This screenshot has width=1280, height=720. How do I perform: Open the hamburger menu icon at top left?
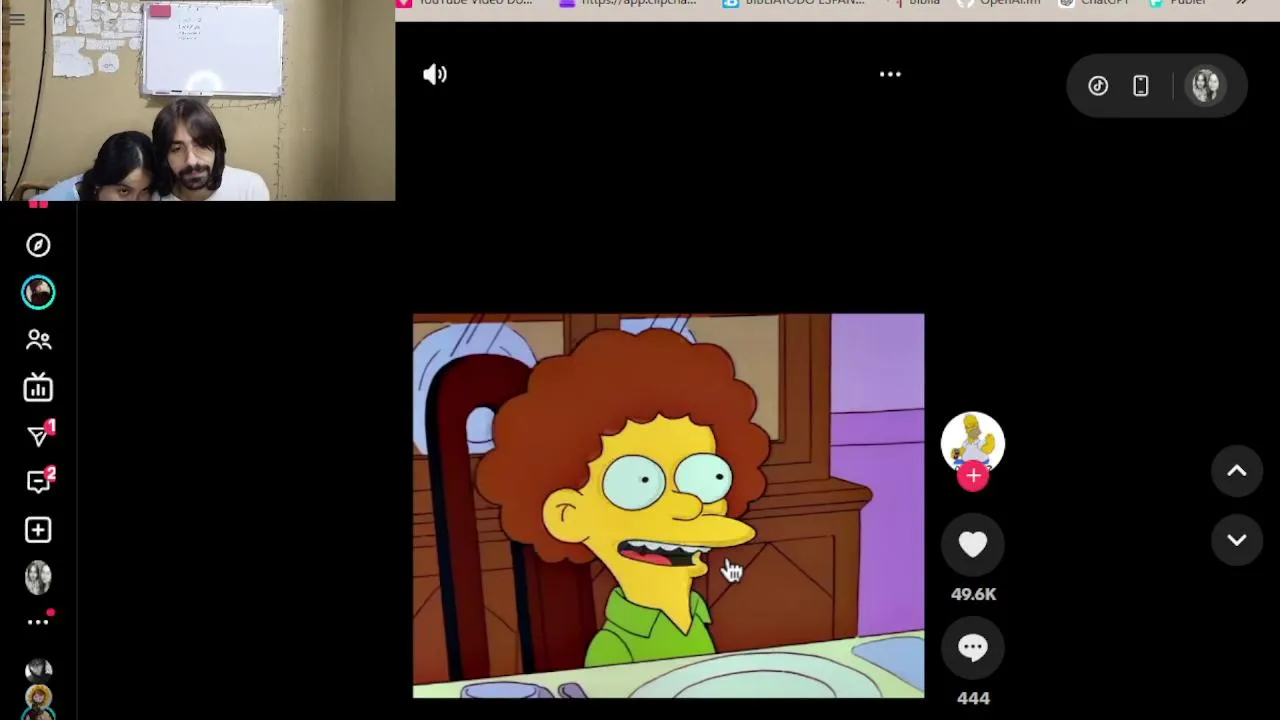[x=16, y=18]
